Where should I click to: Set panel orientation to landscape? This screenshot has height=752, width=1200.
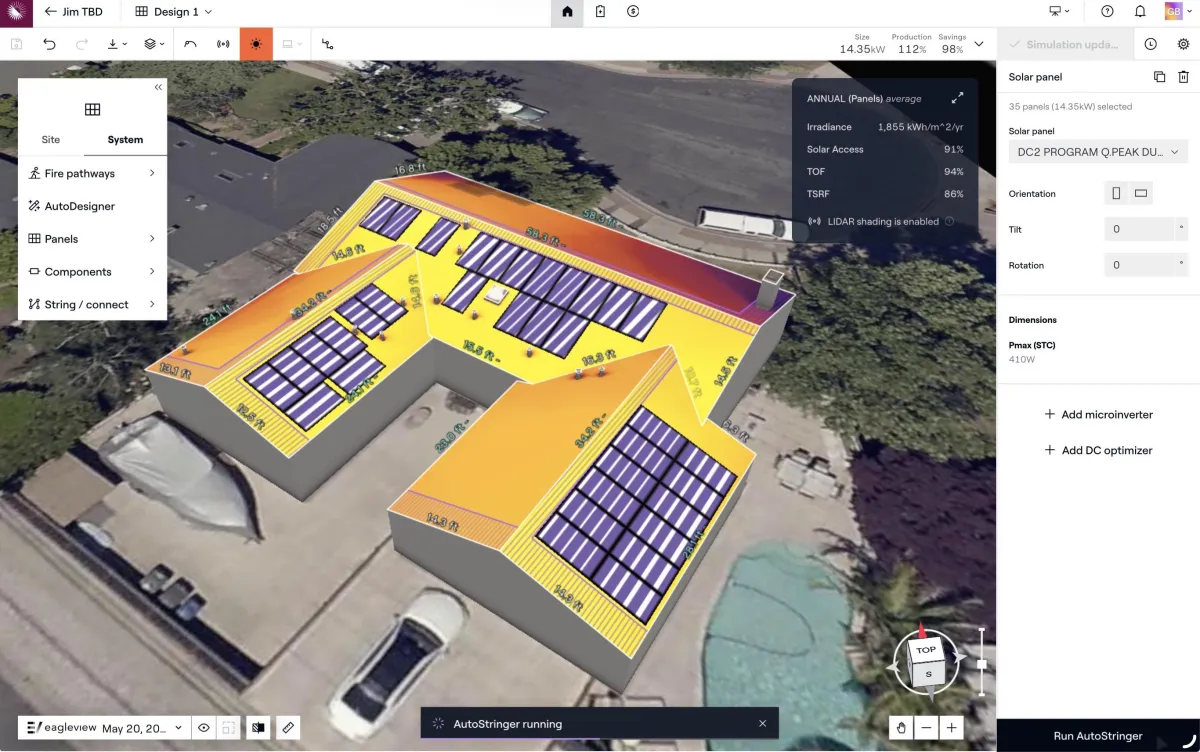(x=1141, y=193)
